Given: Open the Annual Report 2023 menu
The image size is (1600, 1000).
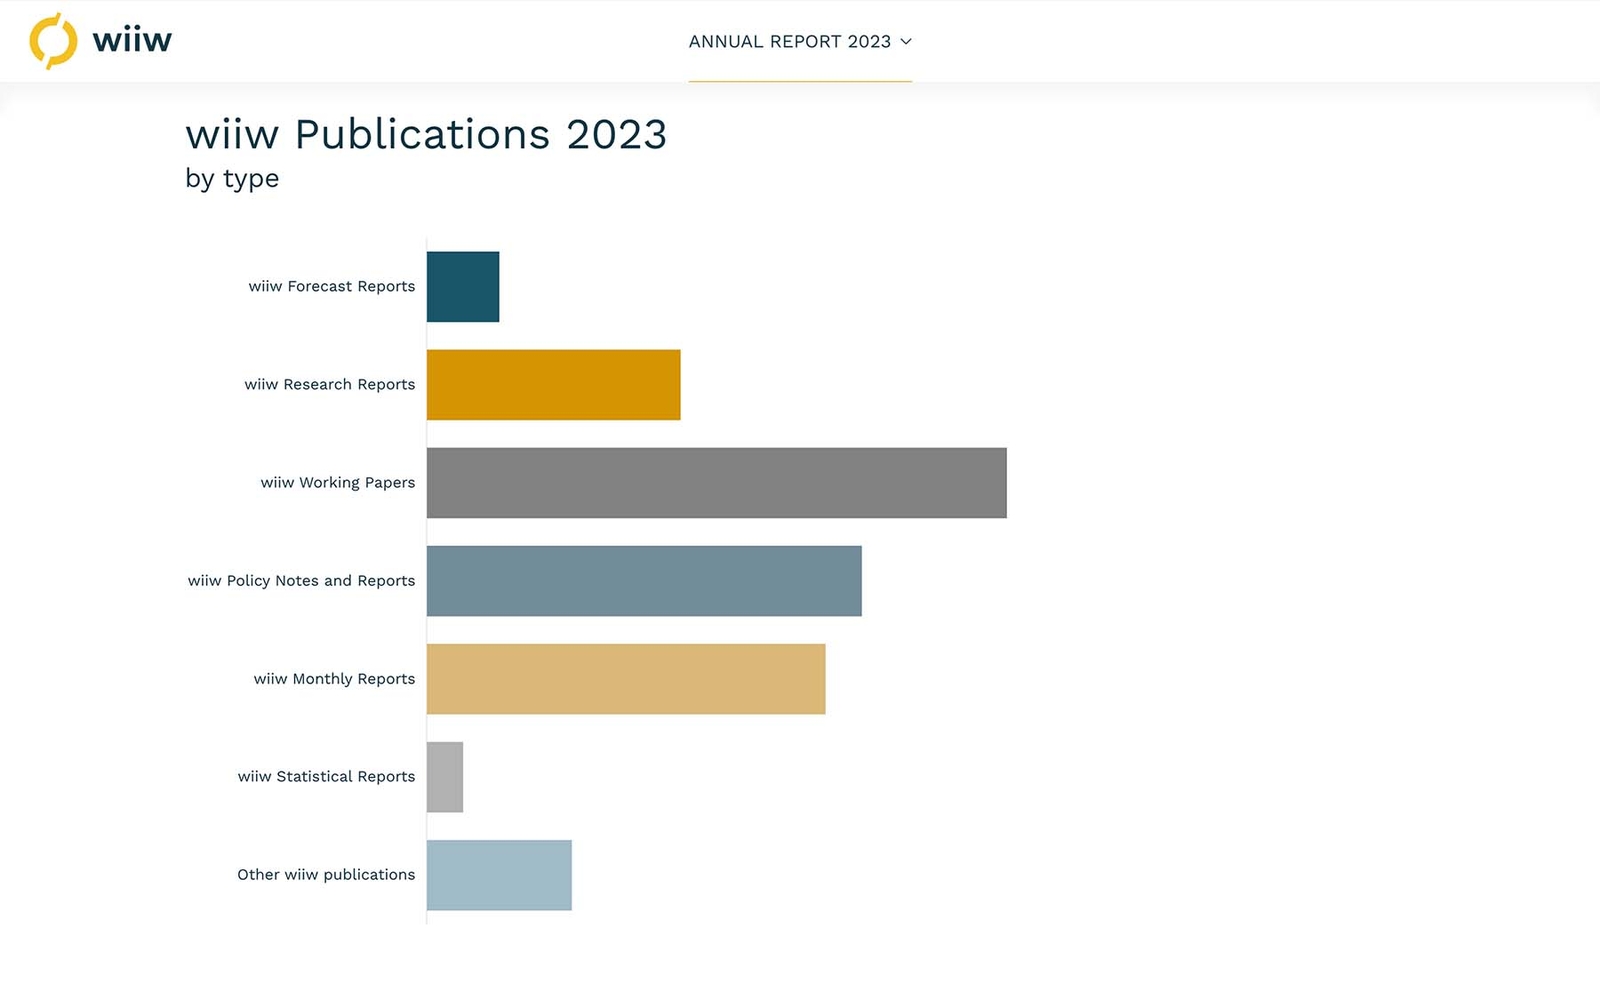Looking at the screenshot, I should pyautogui.click(x=800, y=42).
